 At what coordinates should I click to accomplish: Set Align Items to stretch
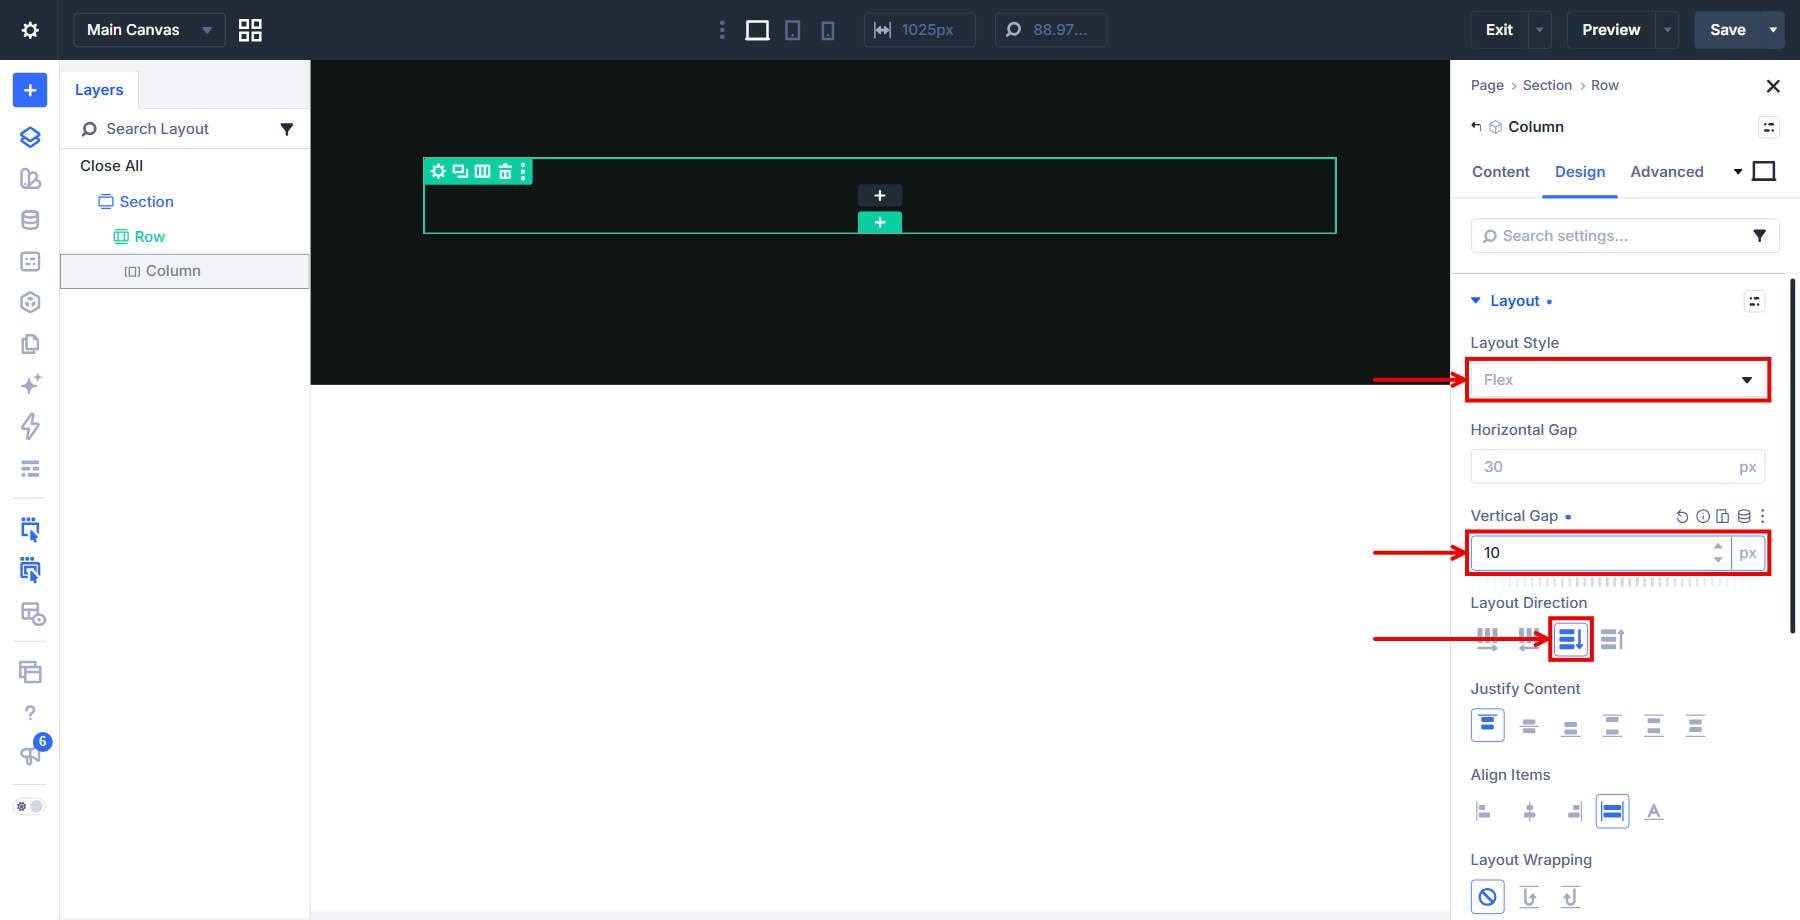[x=1612, y=811]
